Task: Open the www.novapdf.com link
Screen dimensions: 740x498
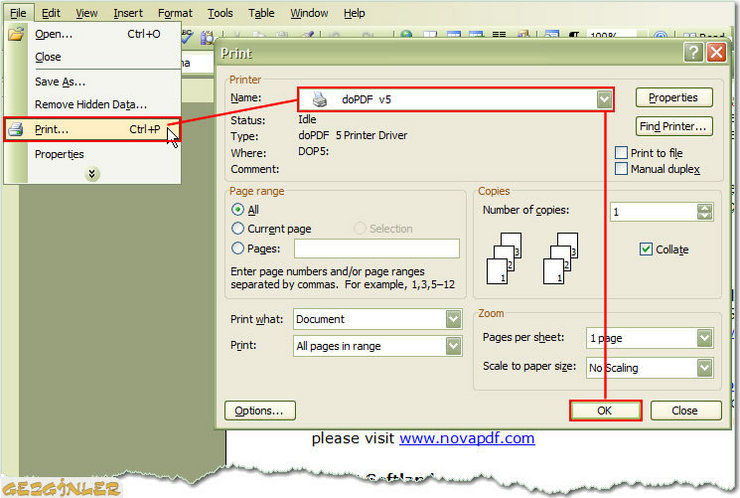Action: point(467,438)
